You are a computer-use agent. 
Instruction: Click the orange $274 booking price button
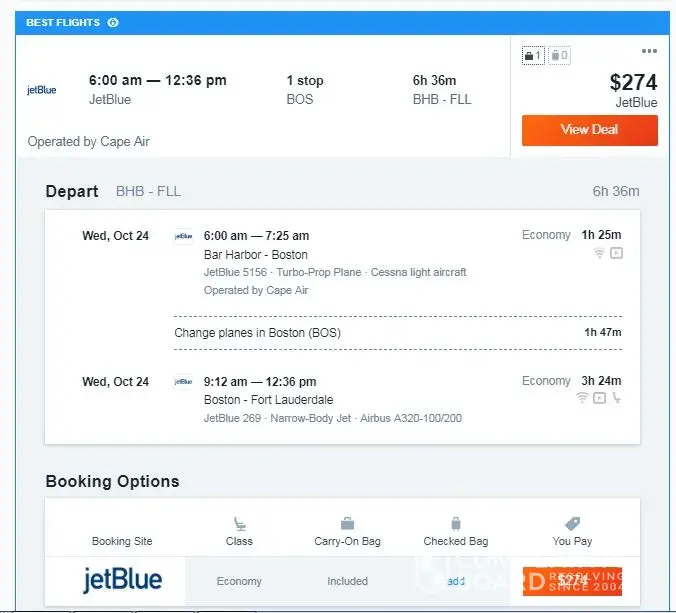coord(572,581)
